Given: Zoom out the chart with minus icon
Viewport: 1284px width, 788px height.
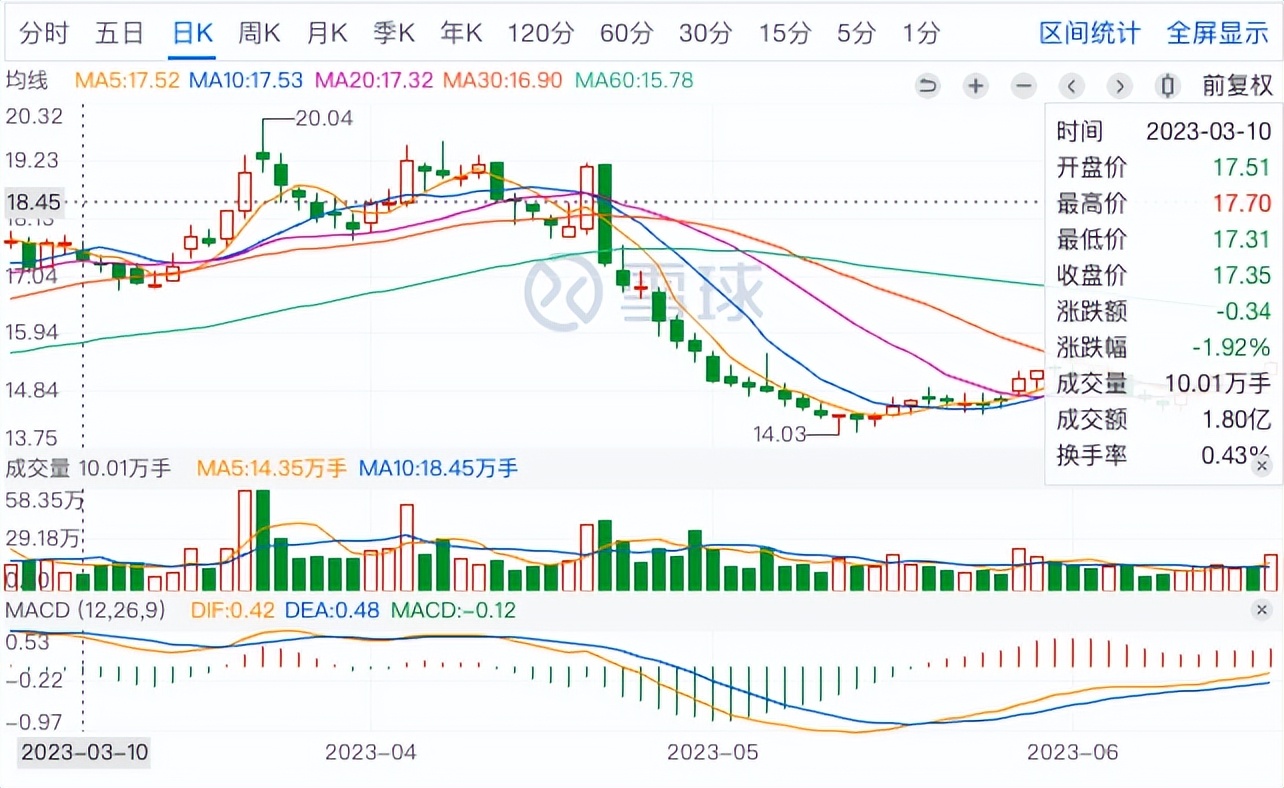Looking at the screenshot, I should coord(1024,86).
